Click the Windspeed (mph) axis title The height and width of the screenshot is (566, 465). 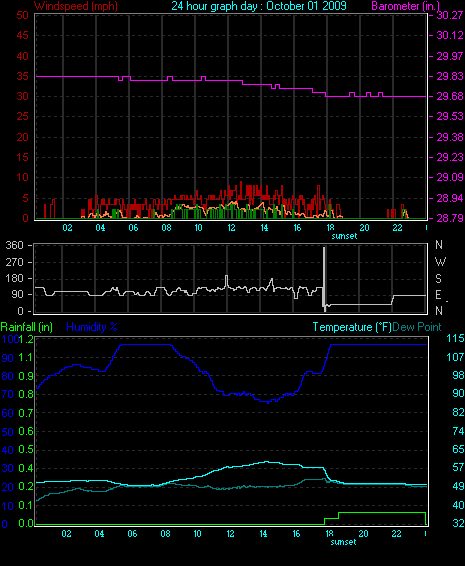[76, 6]
